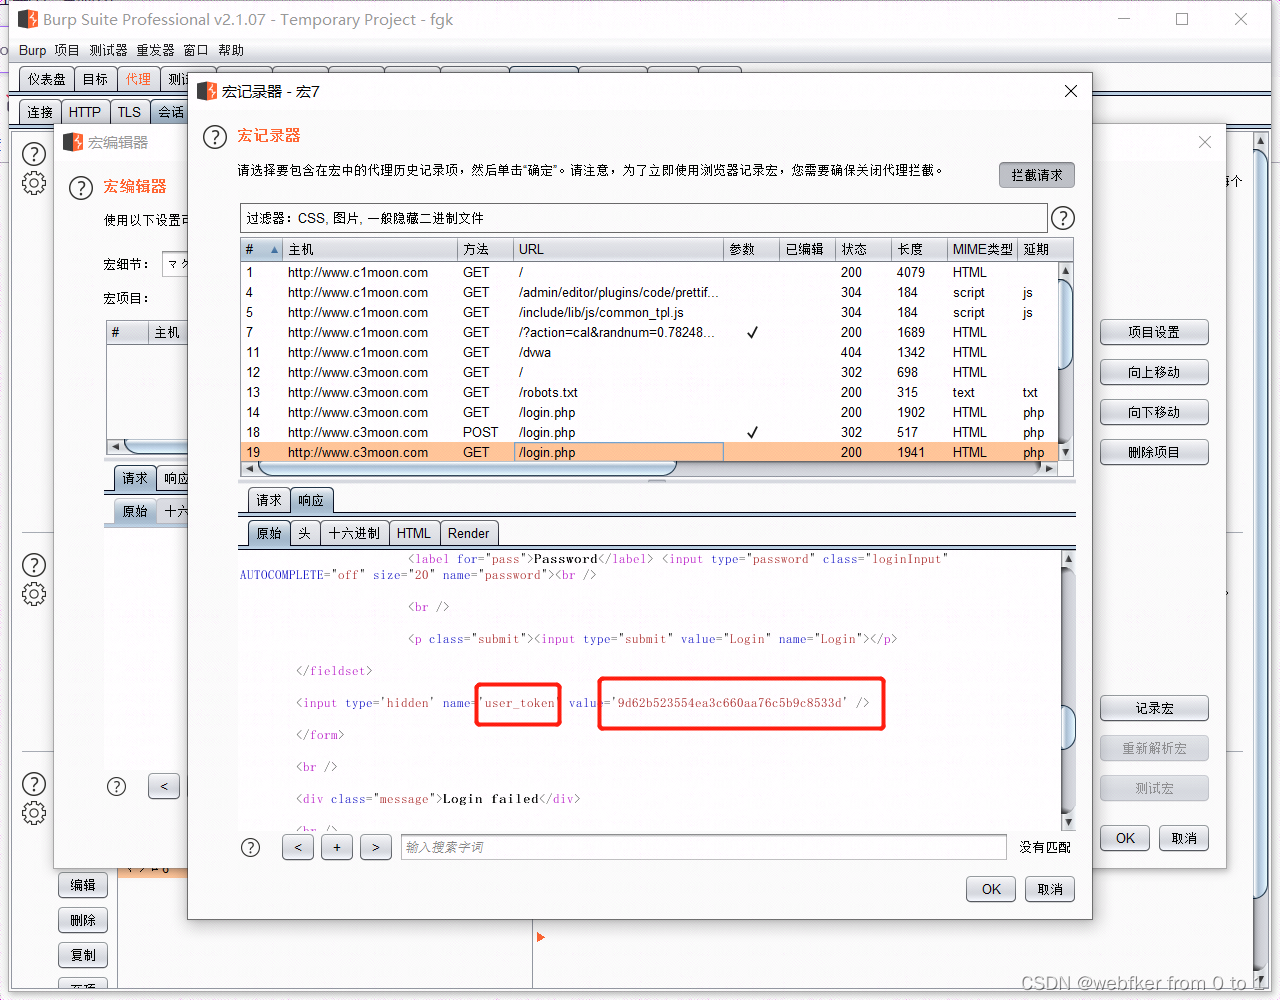
Task: Sort history by # column header
Action: click(262, 249)
